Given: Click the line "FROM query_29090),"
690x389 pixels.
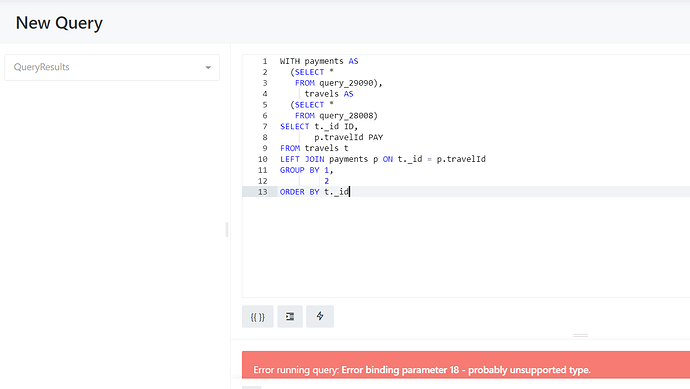Looking at the screenshot, I should point(338,83).
